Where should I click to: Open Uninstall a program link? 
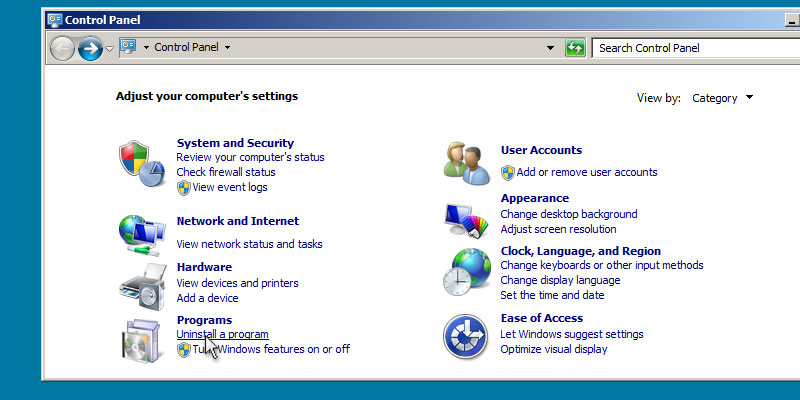[222, 334]
